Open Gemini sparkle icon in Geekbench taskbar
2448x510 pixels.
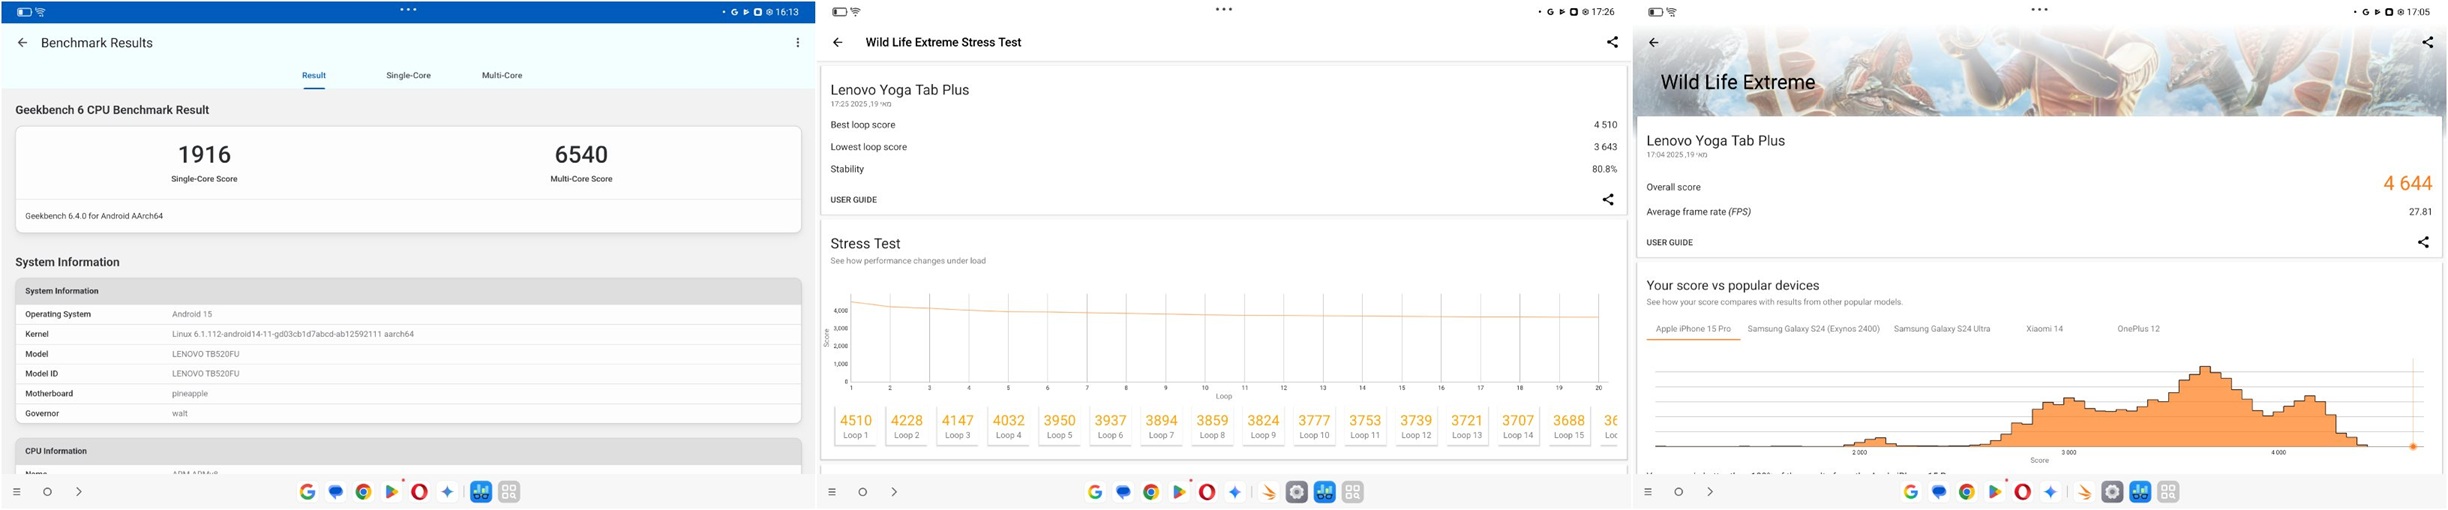(x=447, y=492)
